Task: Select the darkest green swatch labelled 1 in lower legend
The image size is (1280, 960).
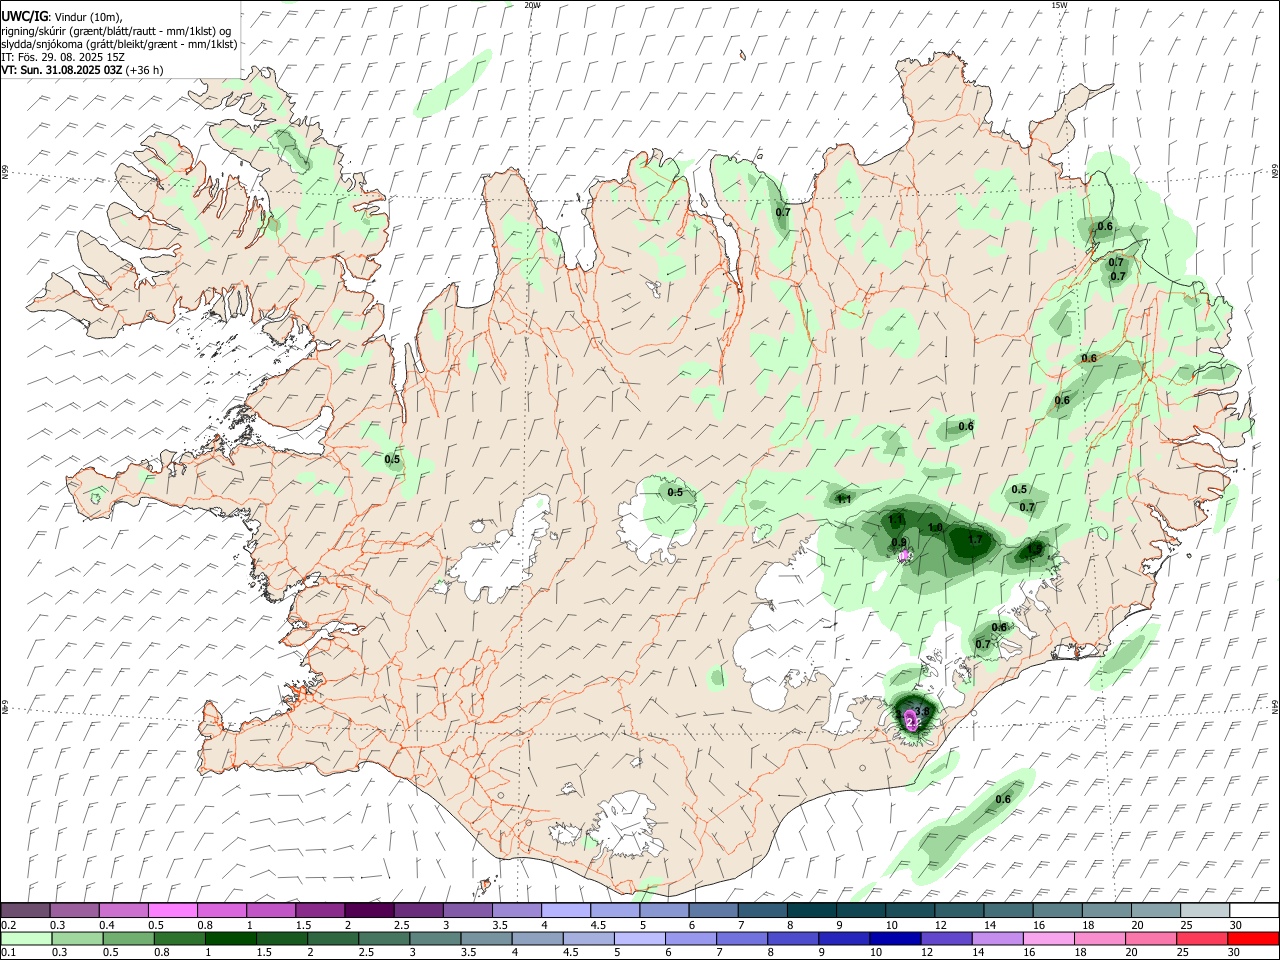Action: coord(230,939)
